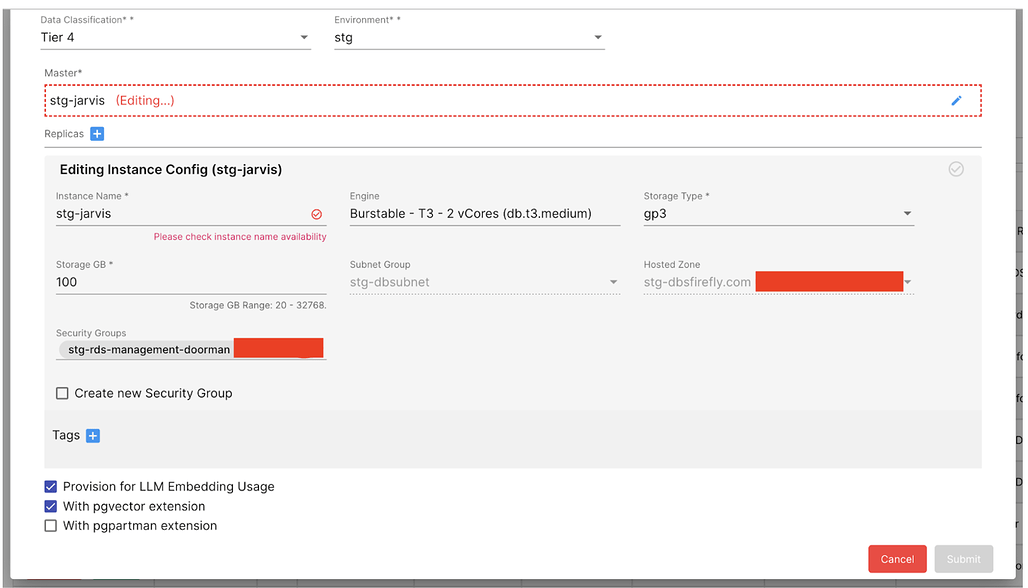Focus the Storage GB input field
Image resolution: width=1028 pixels, height=588 pixels.
(x=190, y=282)
